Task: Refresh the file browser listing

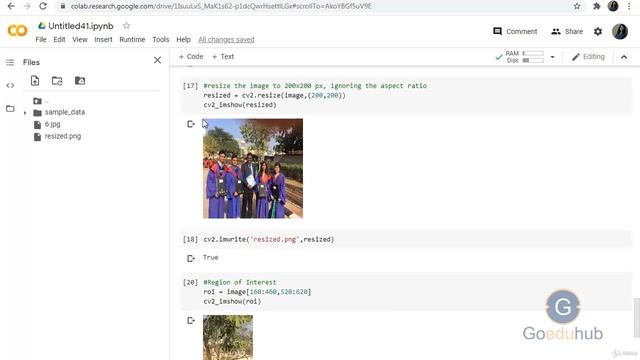Action: (x=57, y=81)
